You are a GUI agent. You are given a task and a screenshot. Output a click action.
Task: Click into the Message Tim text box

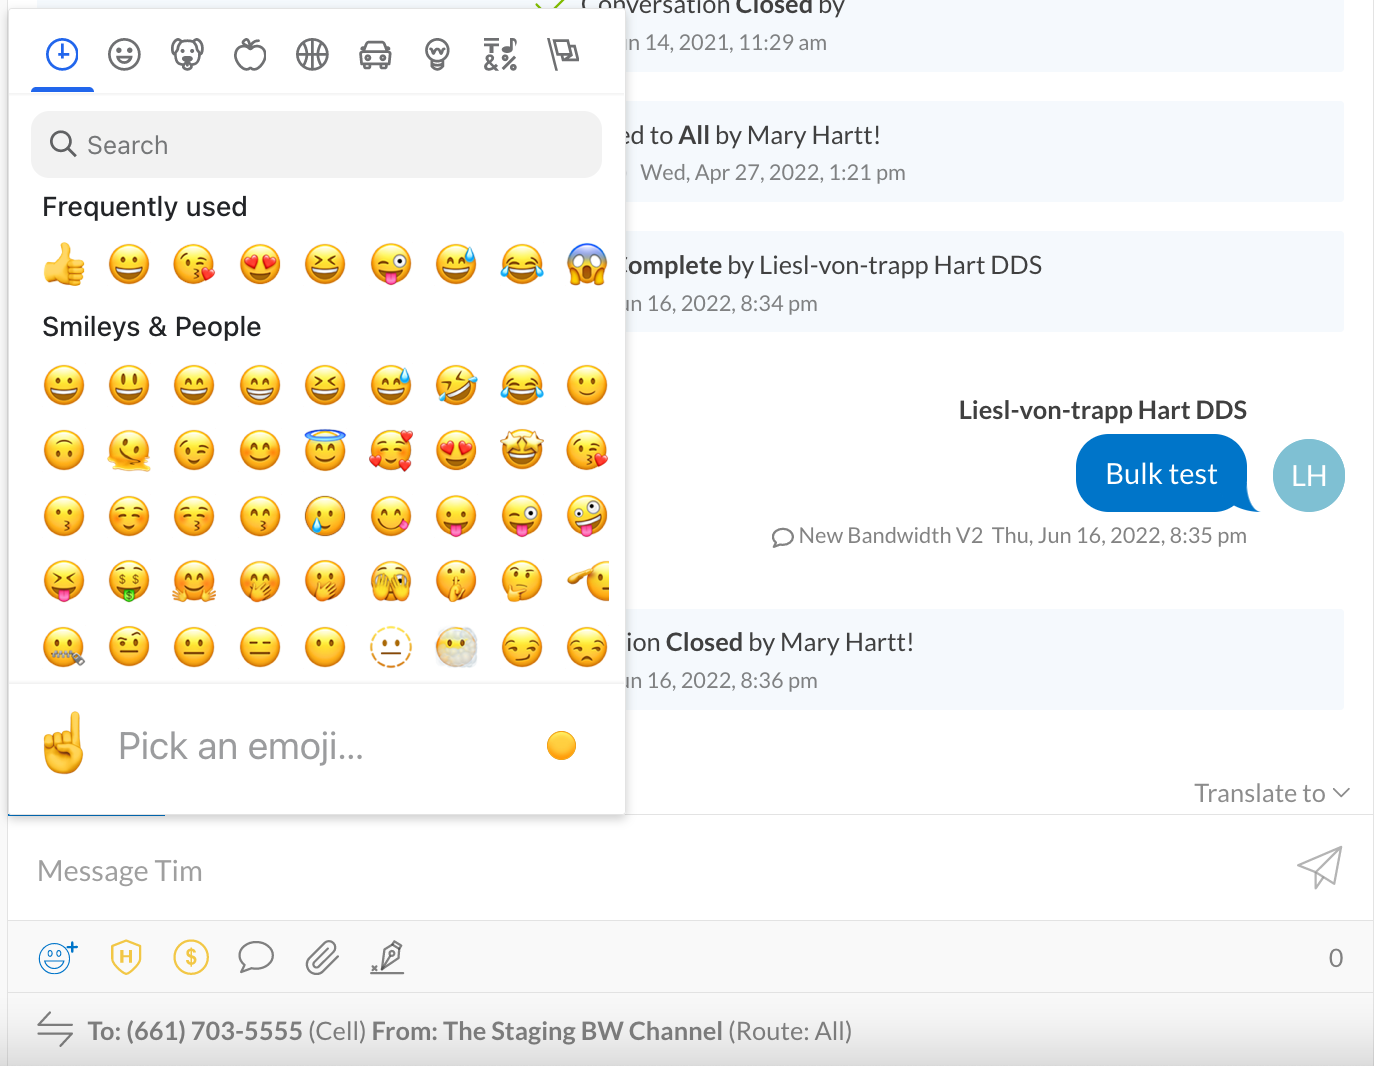click(x=660, y=870)
